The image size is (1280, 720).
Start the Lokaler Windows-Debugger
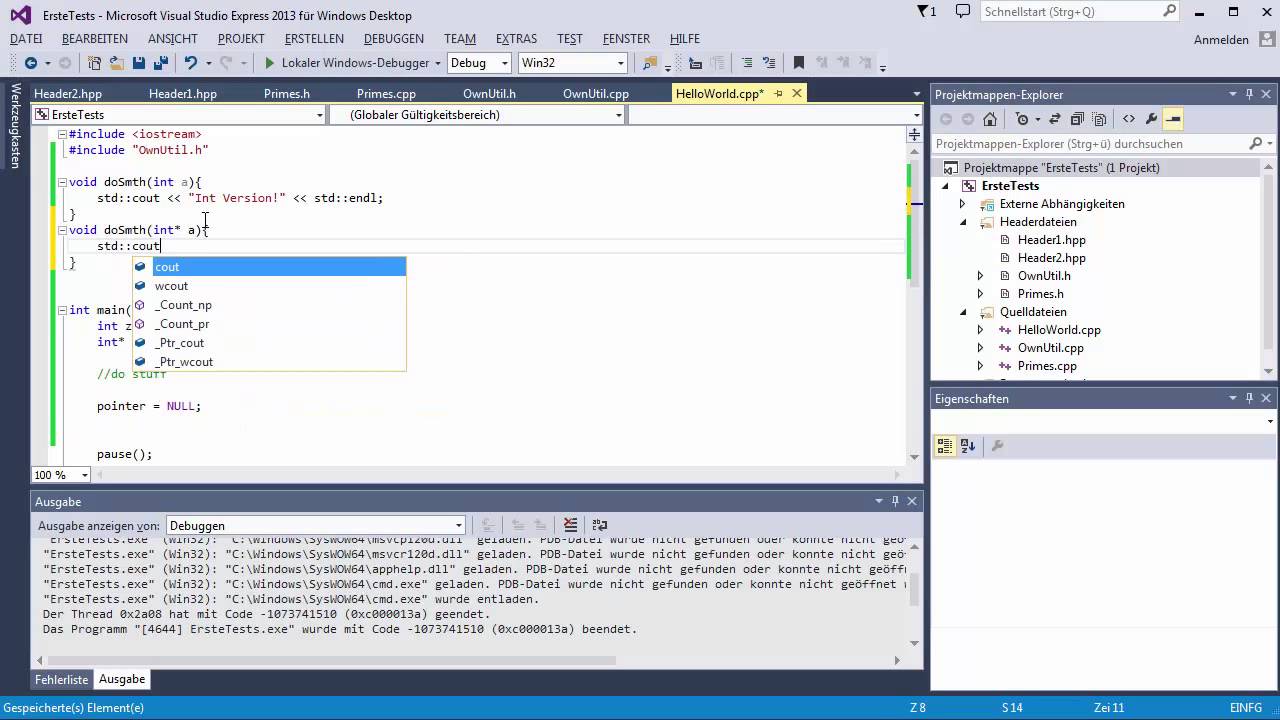point(346,63)
